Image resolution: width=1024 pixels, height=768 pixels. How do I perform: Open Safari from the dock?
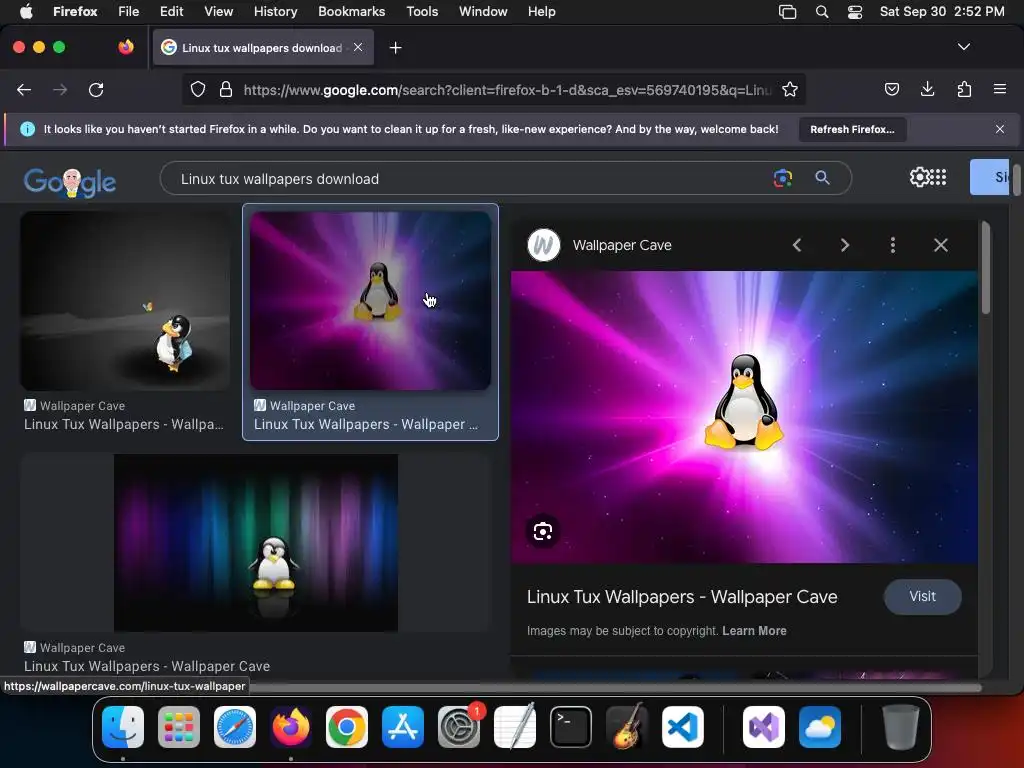coord(235,727)
